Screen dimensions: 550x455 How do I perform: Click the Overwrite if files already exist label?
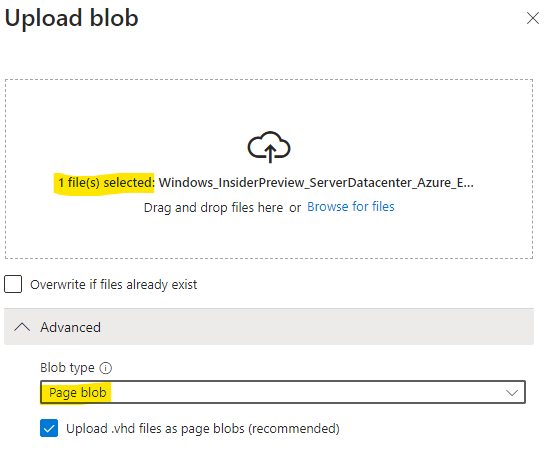(114, 285)
